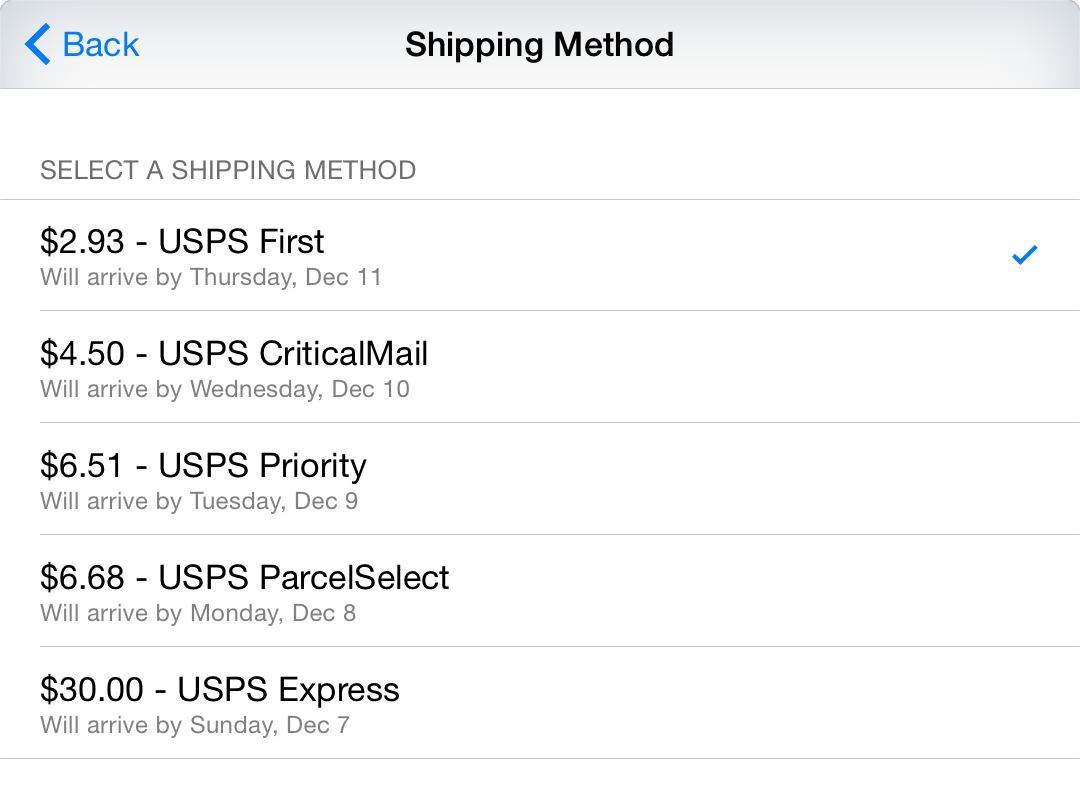Tap the Tuesday, Dec 9 arrival line
1080x799 pixels.
pyautogui.click(x=199, y=501)
